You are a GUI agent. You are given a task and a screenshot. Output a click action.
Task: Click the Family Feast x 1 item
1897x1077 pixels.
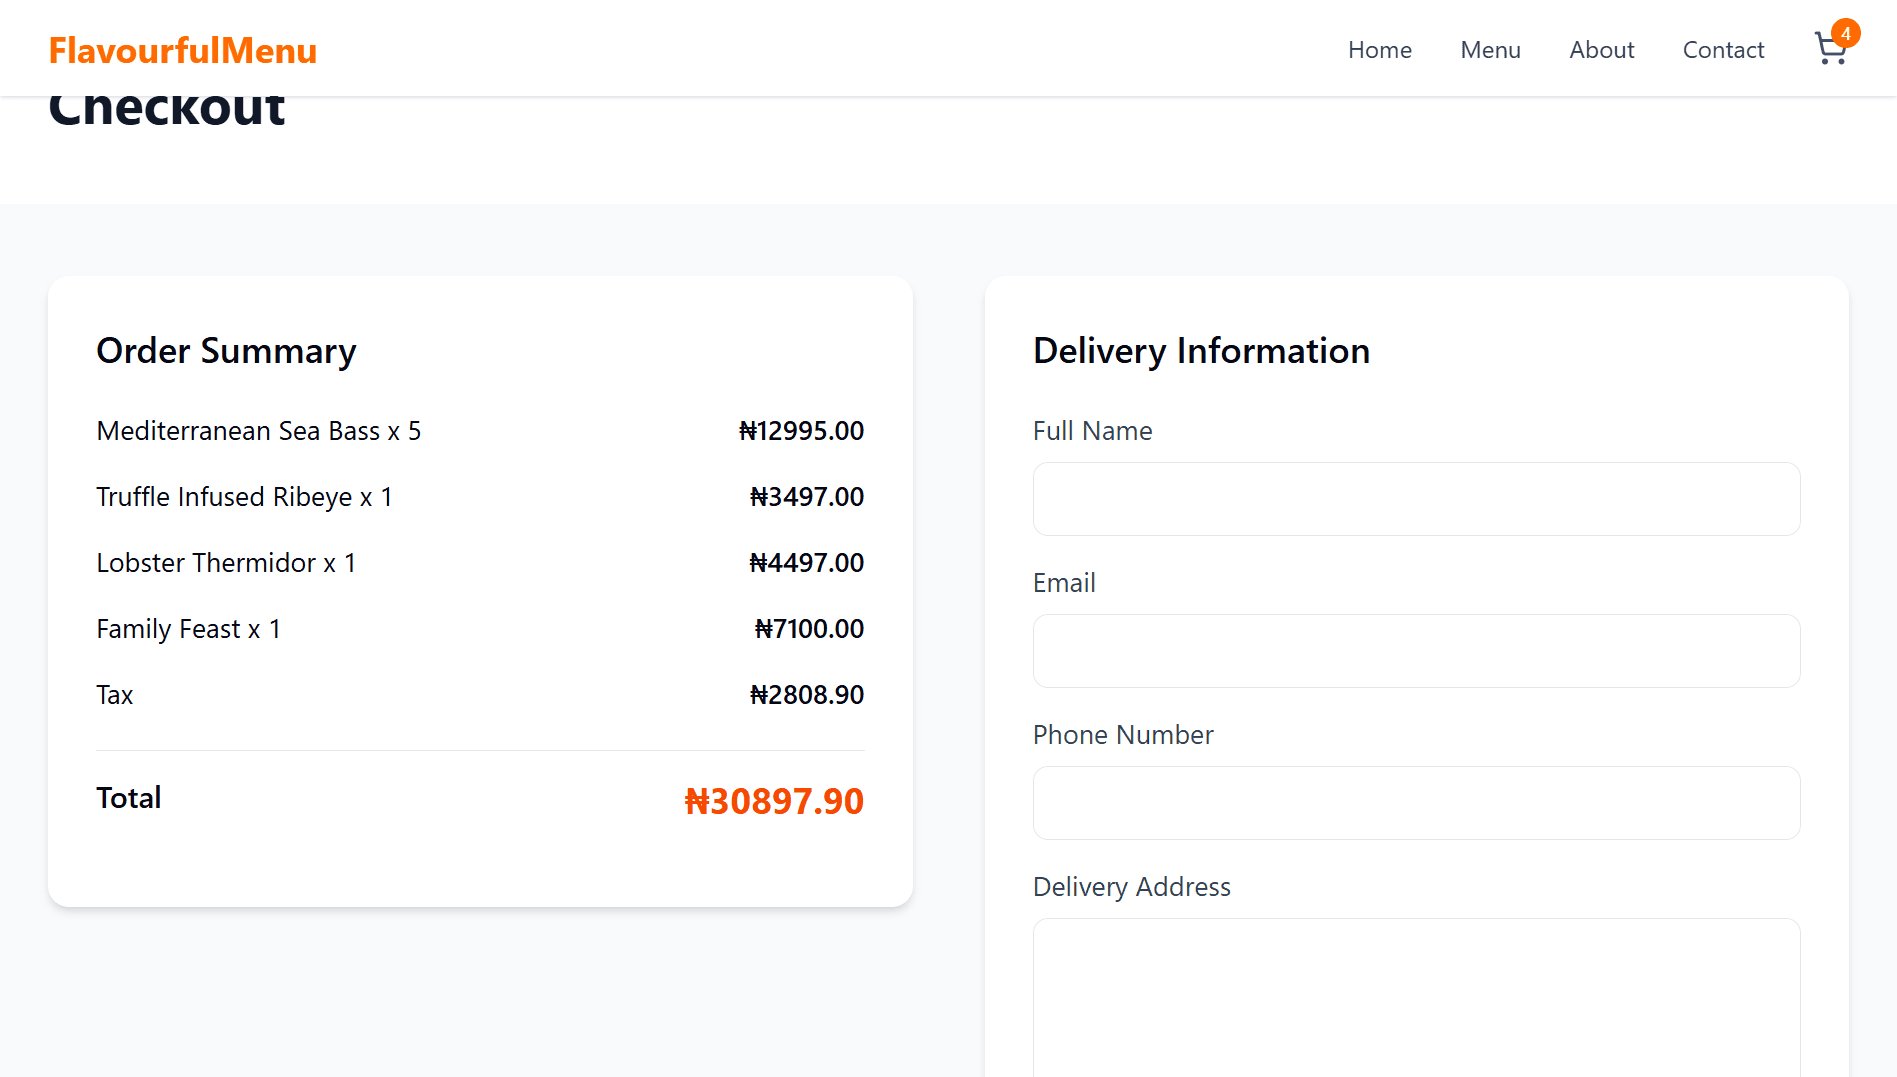point(188,629)
